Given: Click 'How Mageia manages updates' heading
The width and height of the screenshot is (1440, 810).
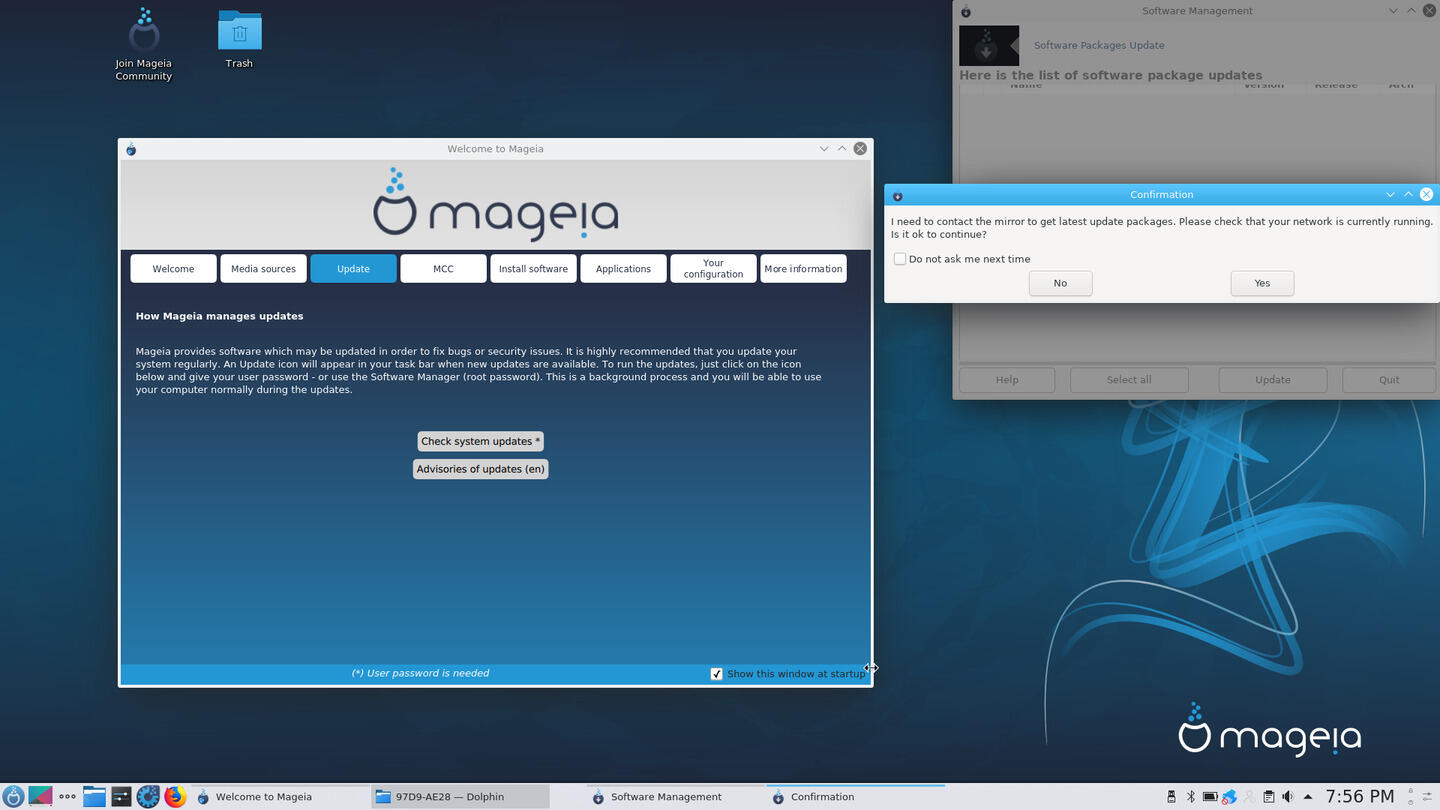Looking at the screenshot, I should click(219, 316).
